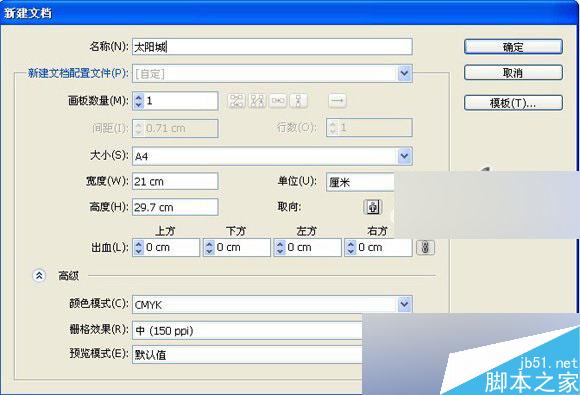580x395 pixels.
Task: Select arrange by row icon
Action: [x=278, y=101]
